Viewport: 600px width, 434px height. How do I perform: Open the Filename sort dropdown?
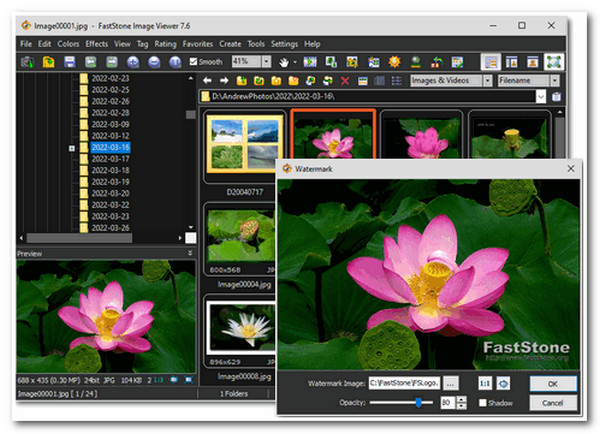[553, 80]
